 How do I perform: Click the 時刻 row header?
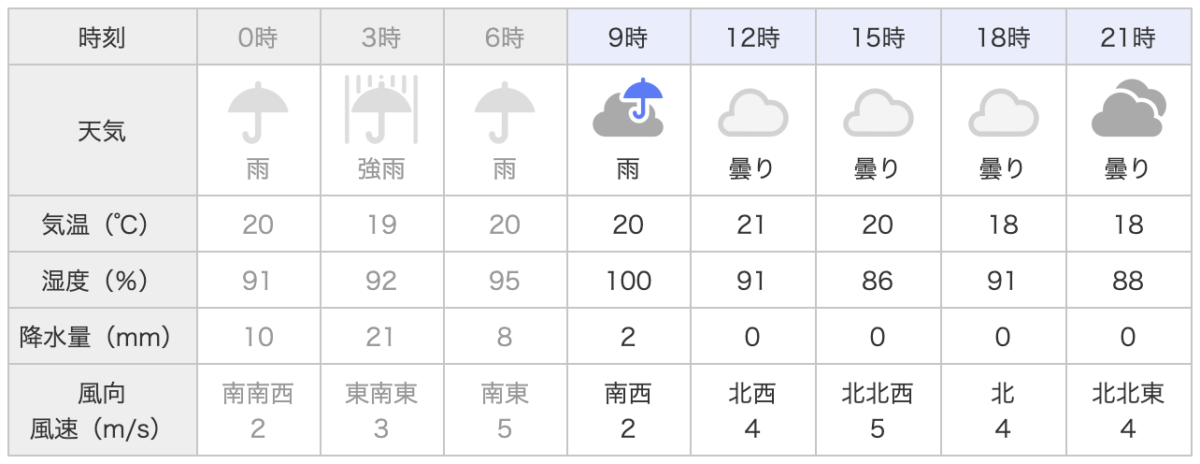coord(103,39)
